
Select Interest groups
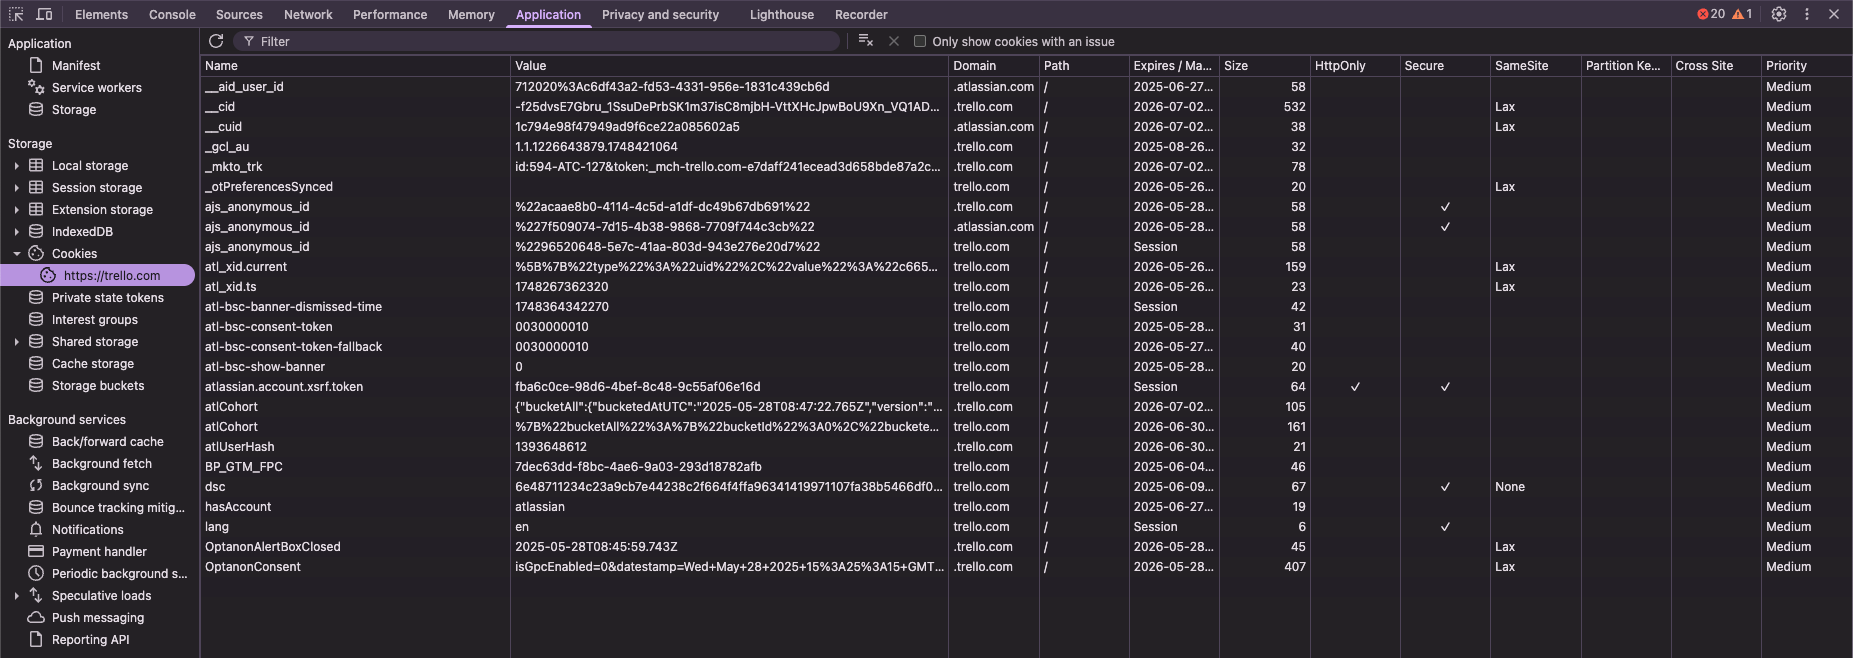[95, 320]
